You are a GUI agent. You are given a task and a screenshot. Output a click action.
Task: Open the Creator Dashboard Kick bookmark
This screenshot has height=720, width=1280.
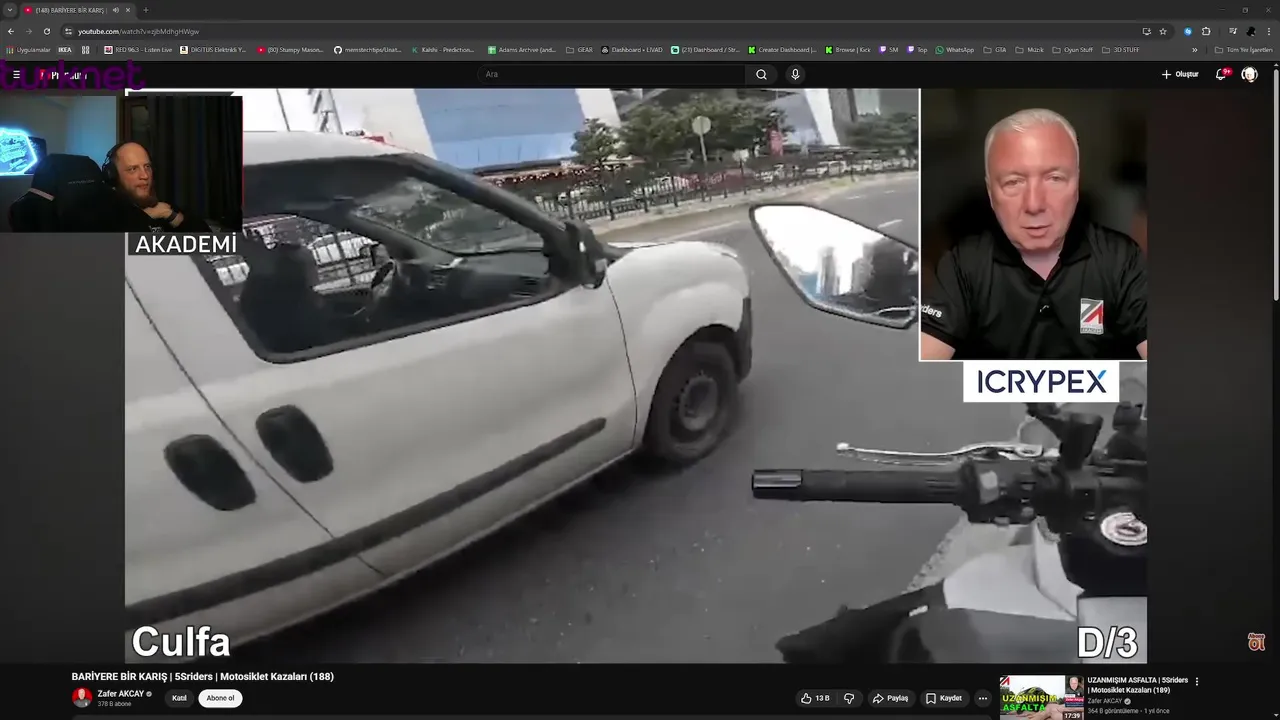tap(782, 49)
